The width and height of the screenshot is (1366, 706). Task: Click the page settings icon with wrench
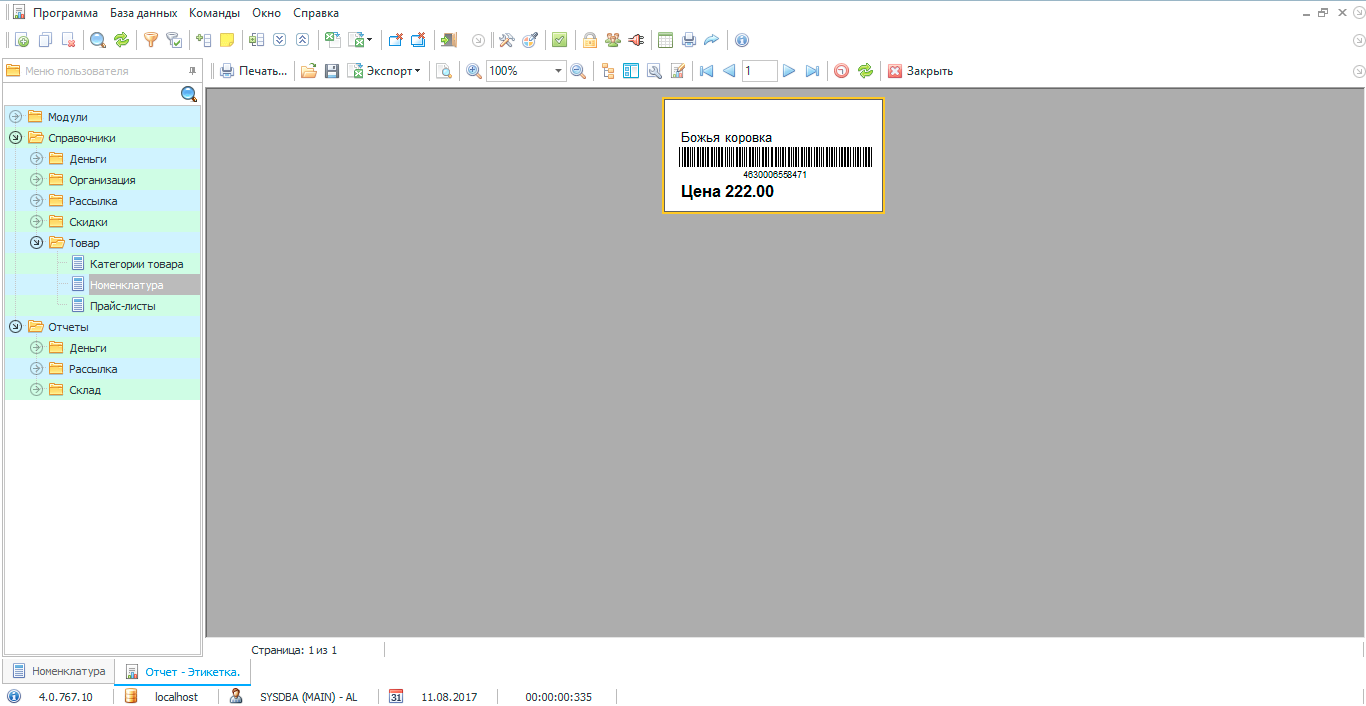point(654,71)
